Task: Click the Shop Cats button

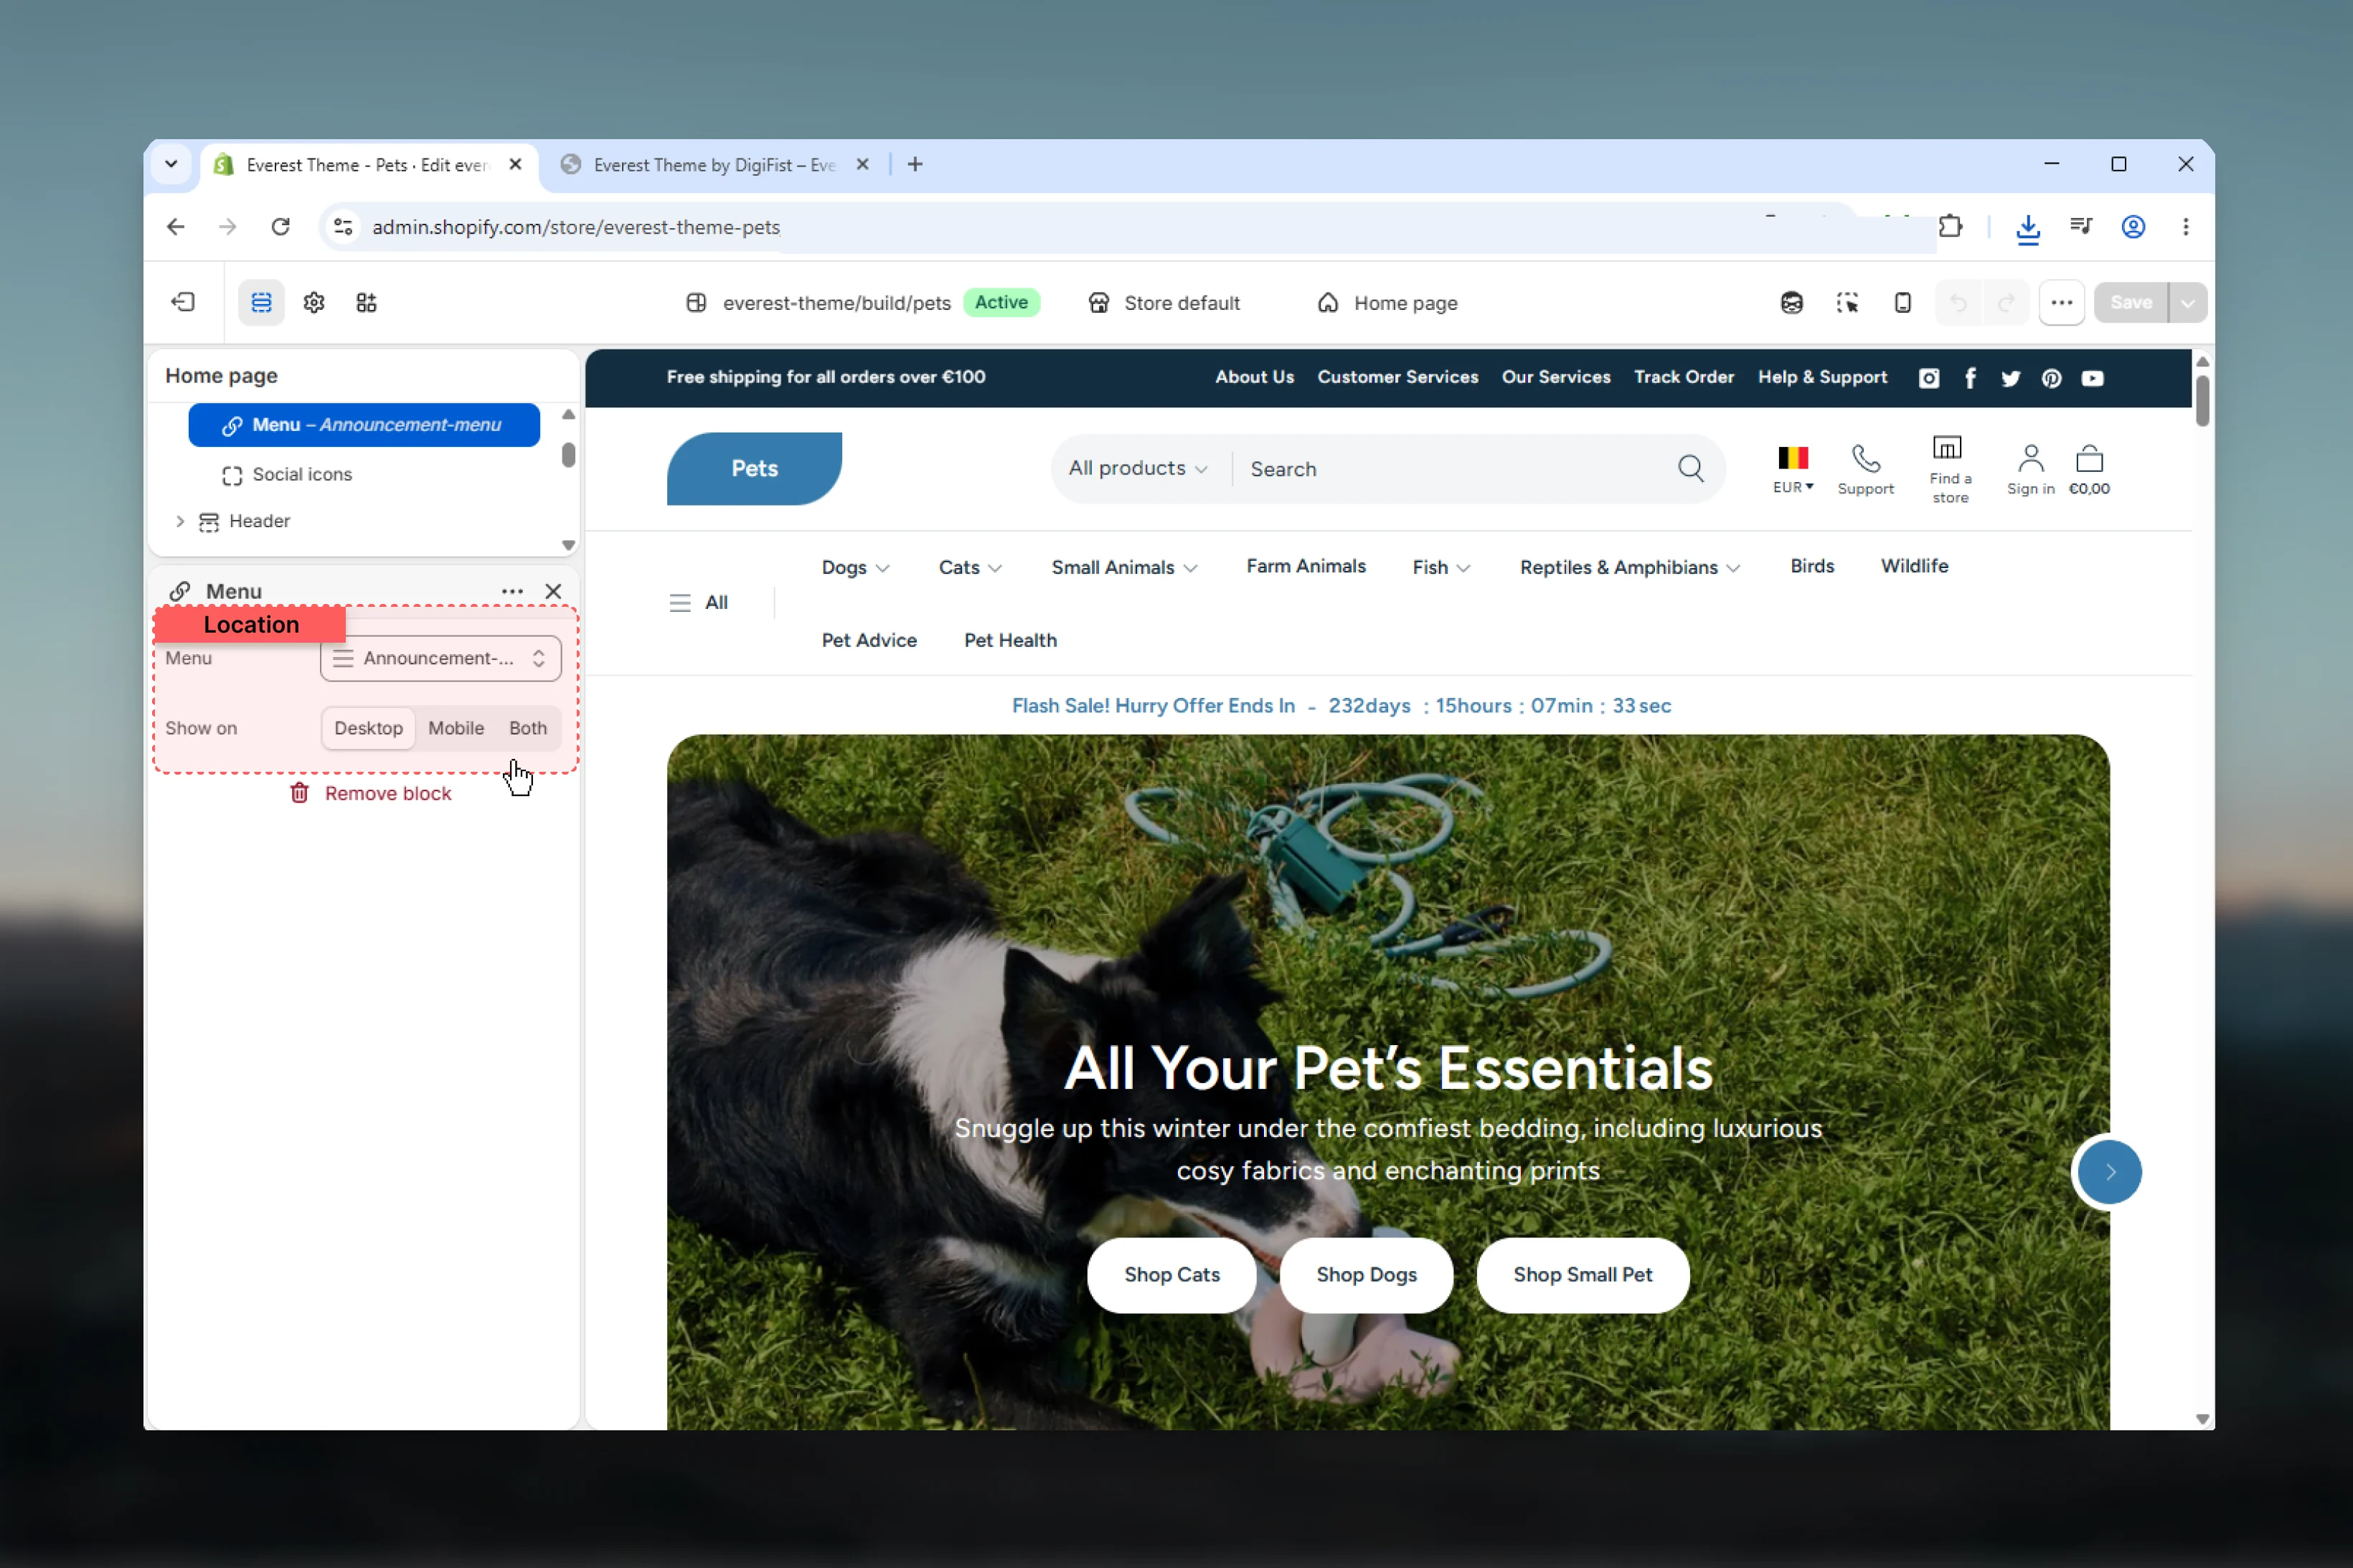Action: (1171, 1274)
